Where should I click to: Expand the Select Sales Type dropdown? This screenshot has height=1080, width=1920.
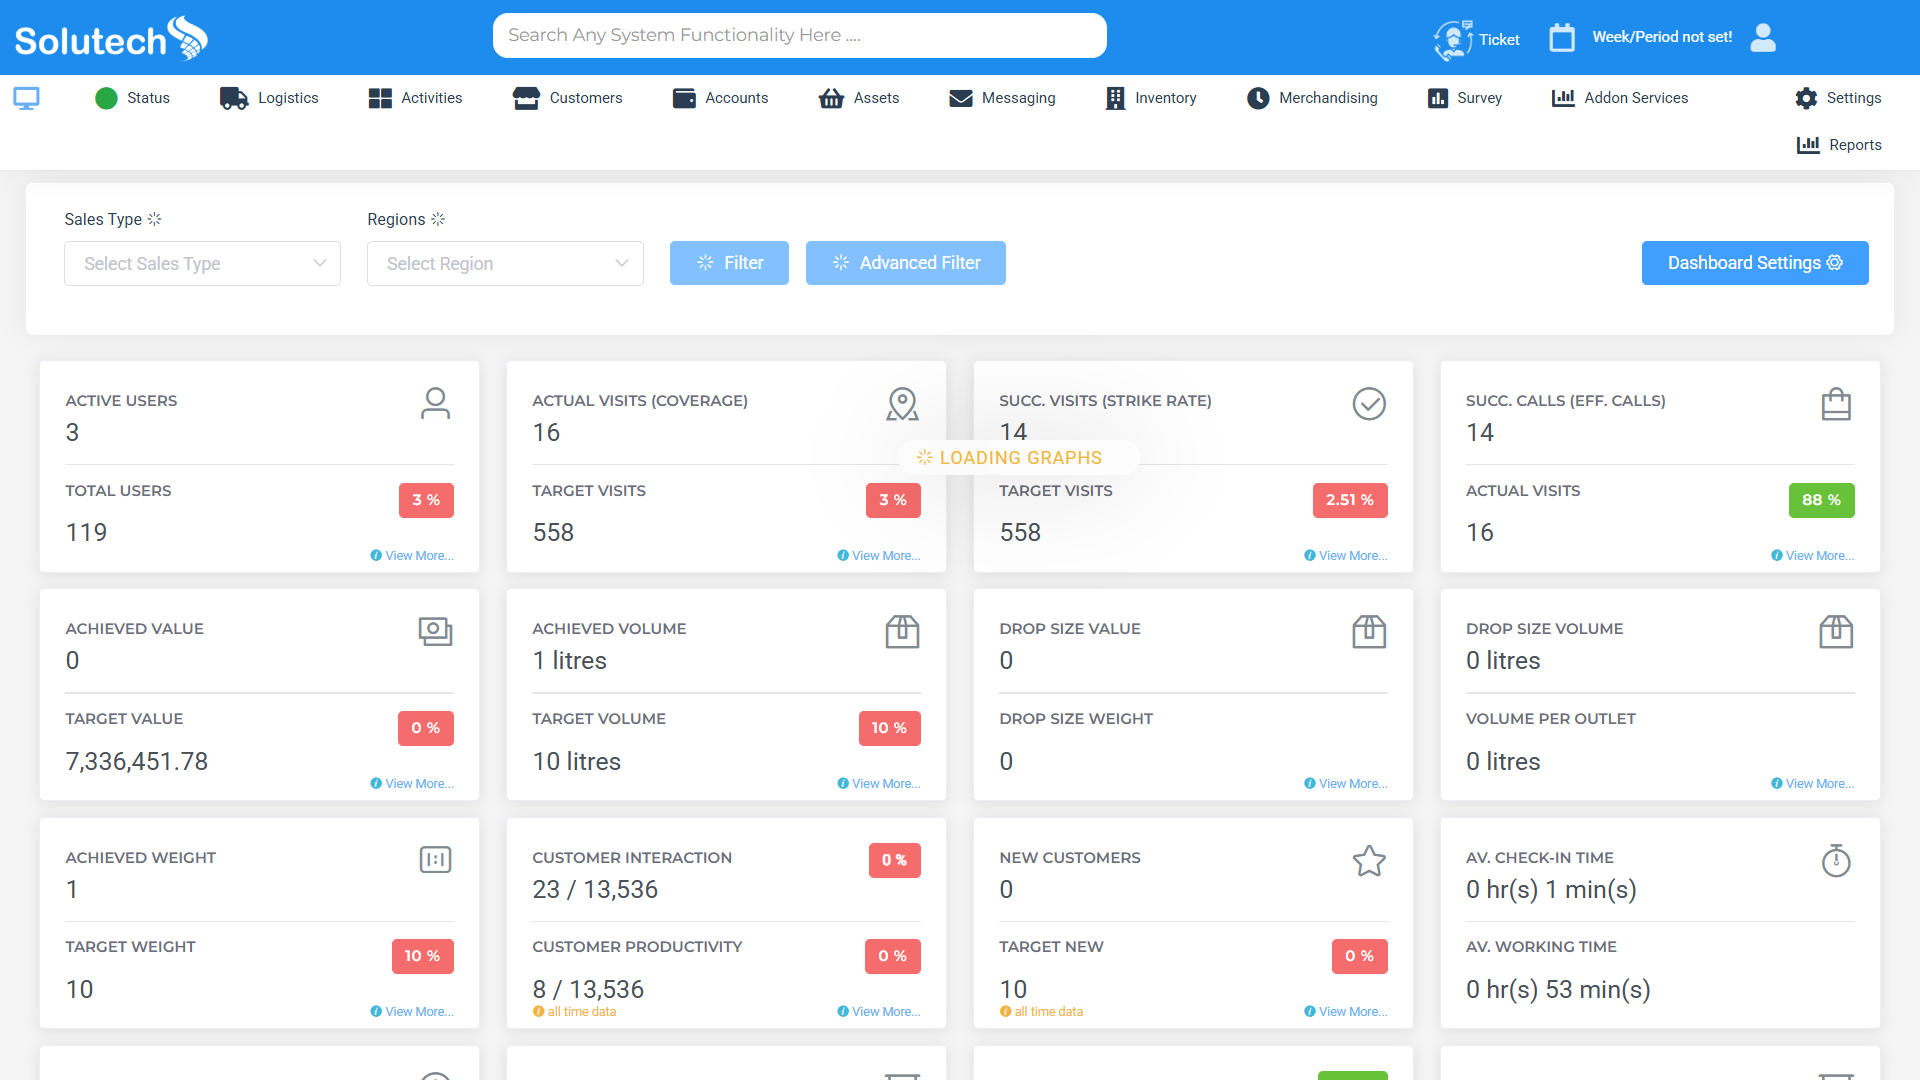tap(202, 263)
